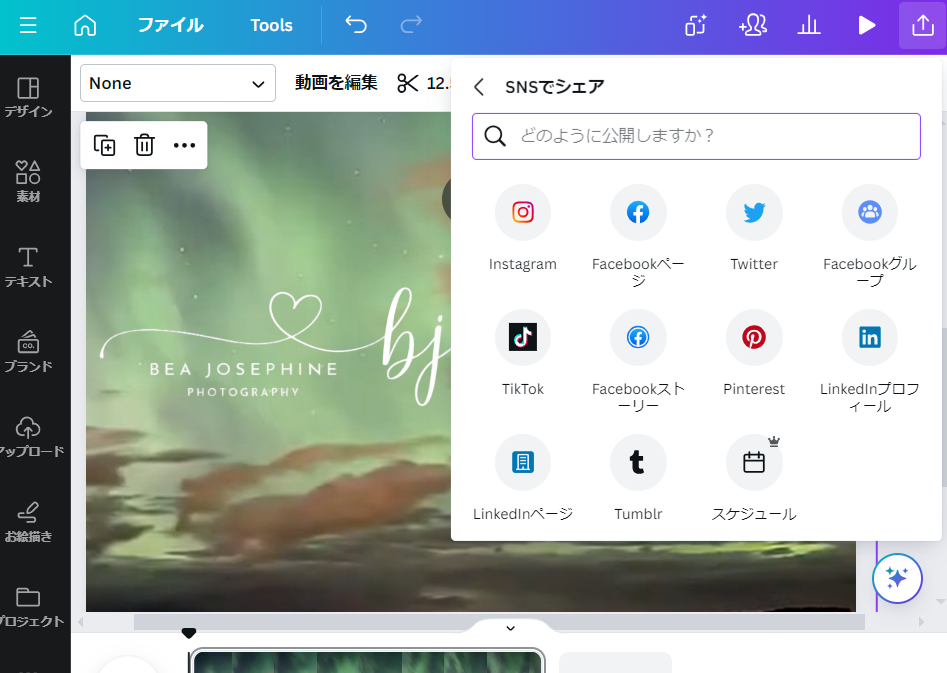Screen dimensions: 947x673
Task: Add collaborators with the people-plus icon
Action: [x=753, y=25]
